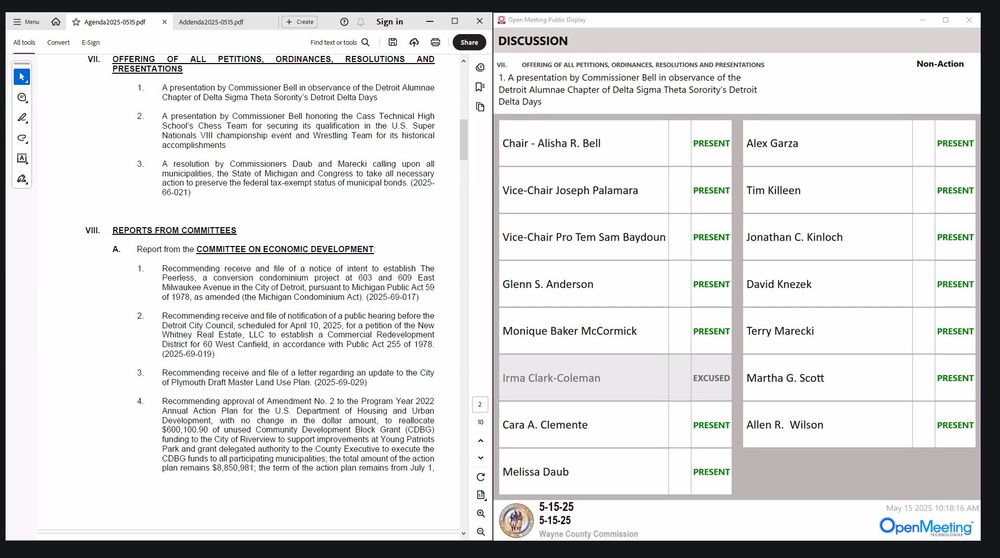The height and width of the screenshot is (558, 1000).
Task: Open the E-Sign tab
Action: tap(91, 43)
